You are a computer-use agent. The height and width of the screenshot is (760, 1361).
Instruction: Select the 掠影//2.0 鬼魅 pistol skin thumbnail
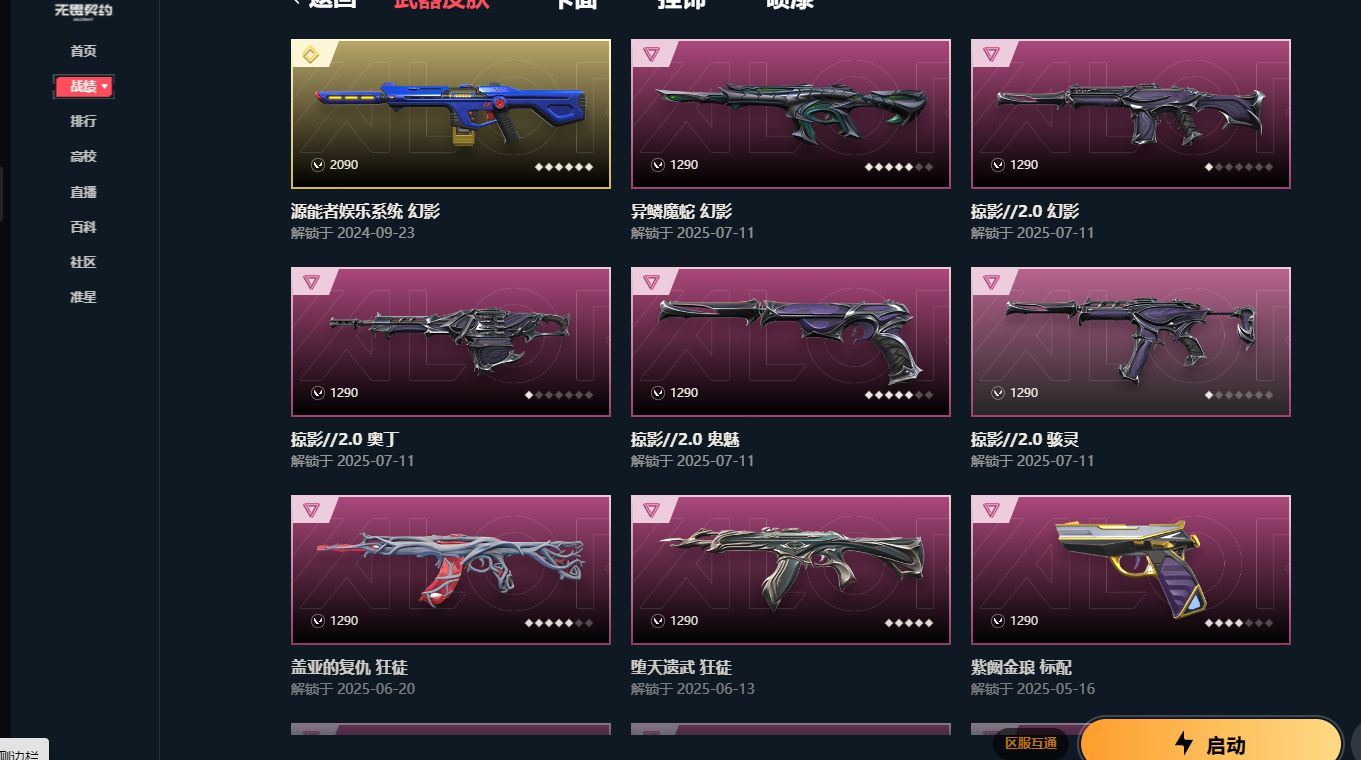pyautogui.click(x=791, y=342)
